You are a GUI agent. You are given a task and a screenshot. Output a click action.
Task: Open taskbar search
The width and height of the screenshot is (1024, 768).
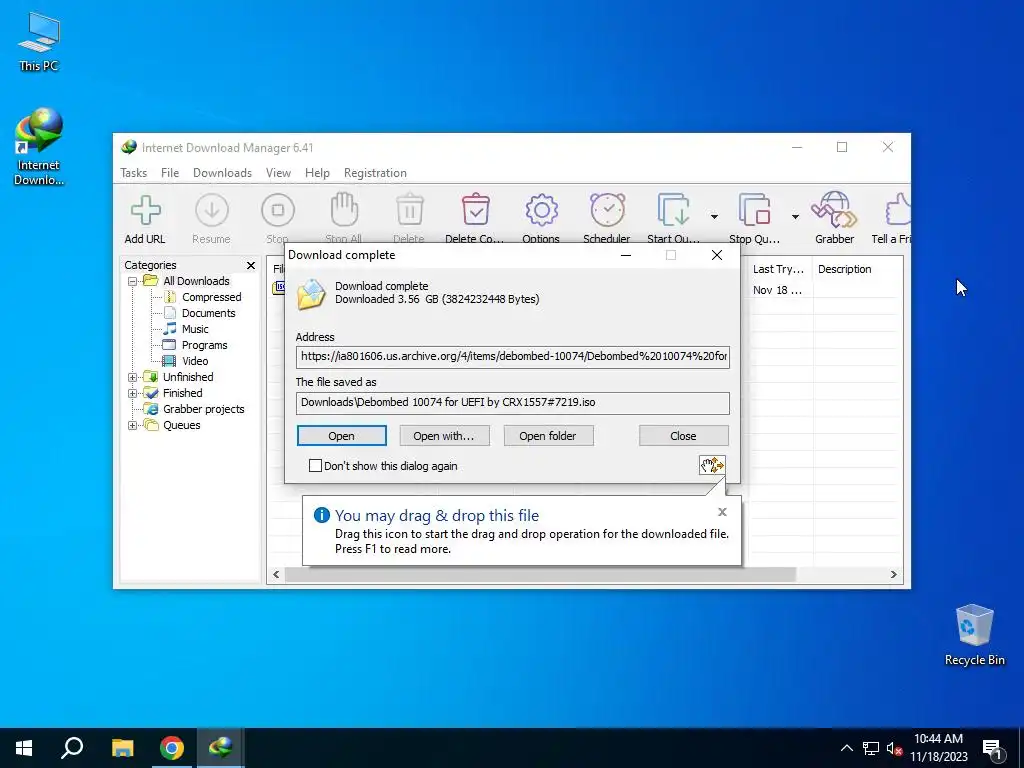(x=72, y=748)
